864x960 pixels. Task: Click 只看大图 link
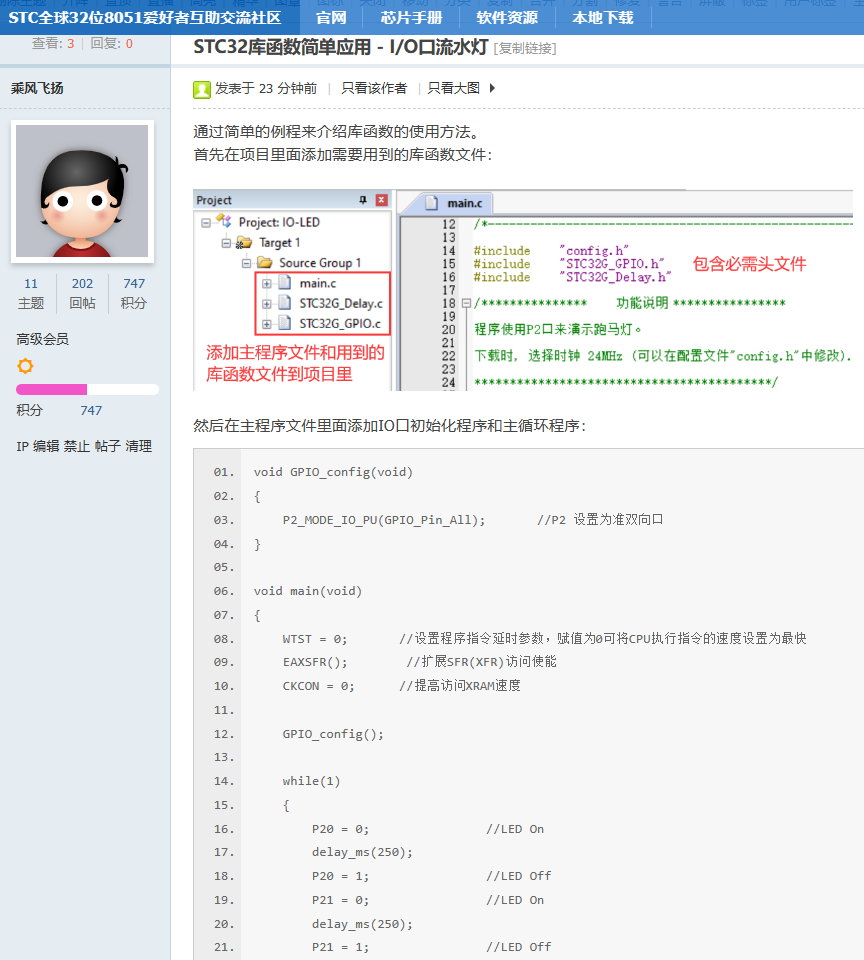tap(454, 88)
